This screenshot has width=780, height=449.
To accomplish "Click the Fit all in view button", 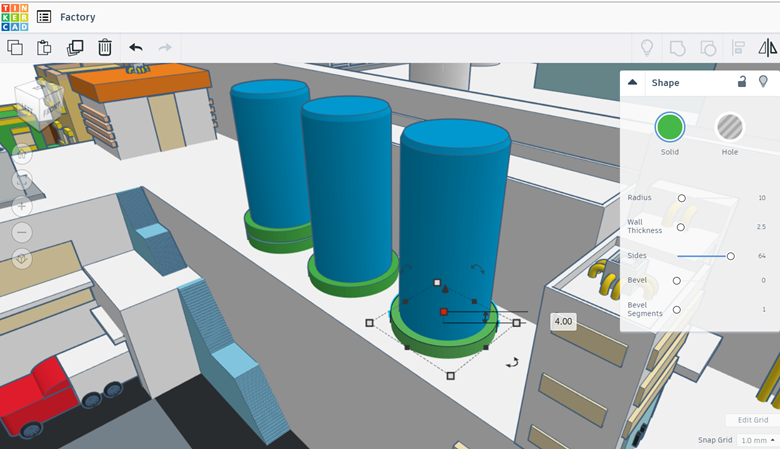I will pyautogui.click(x=22, y=180).
